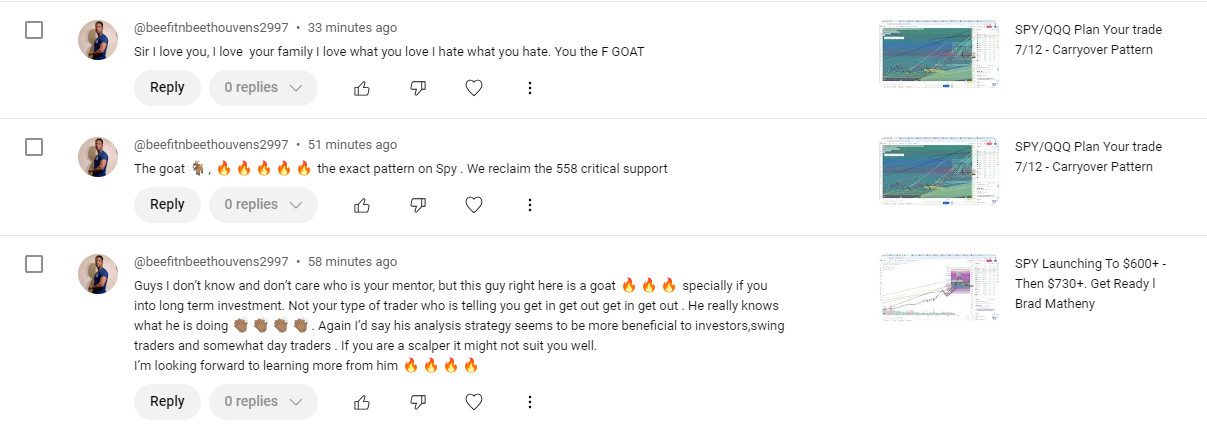Expand replies on the 58 minutes ago comment
The height and width of the screenshot is (427, 1207).
click(263, 402)
